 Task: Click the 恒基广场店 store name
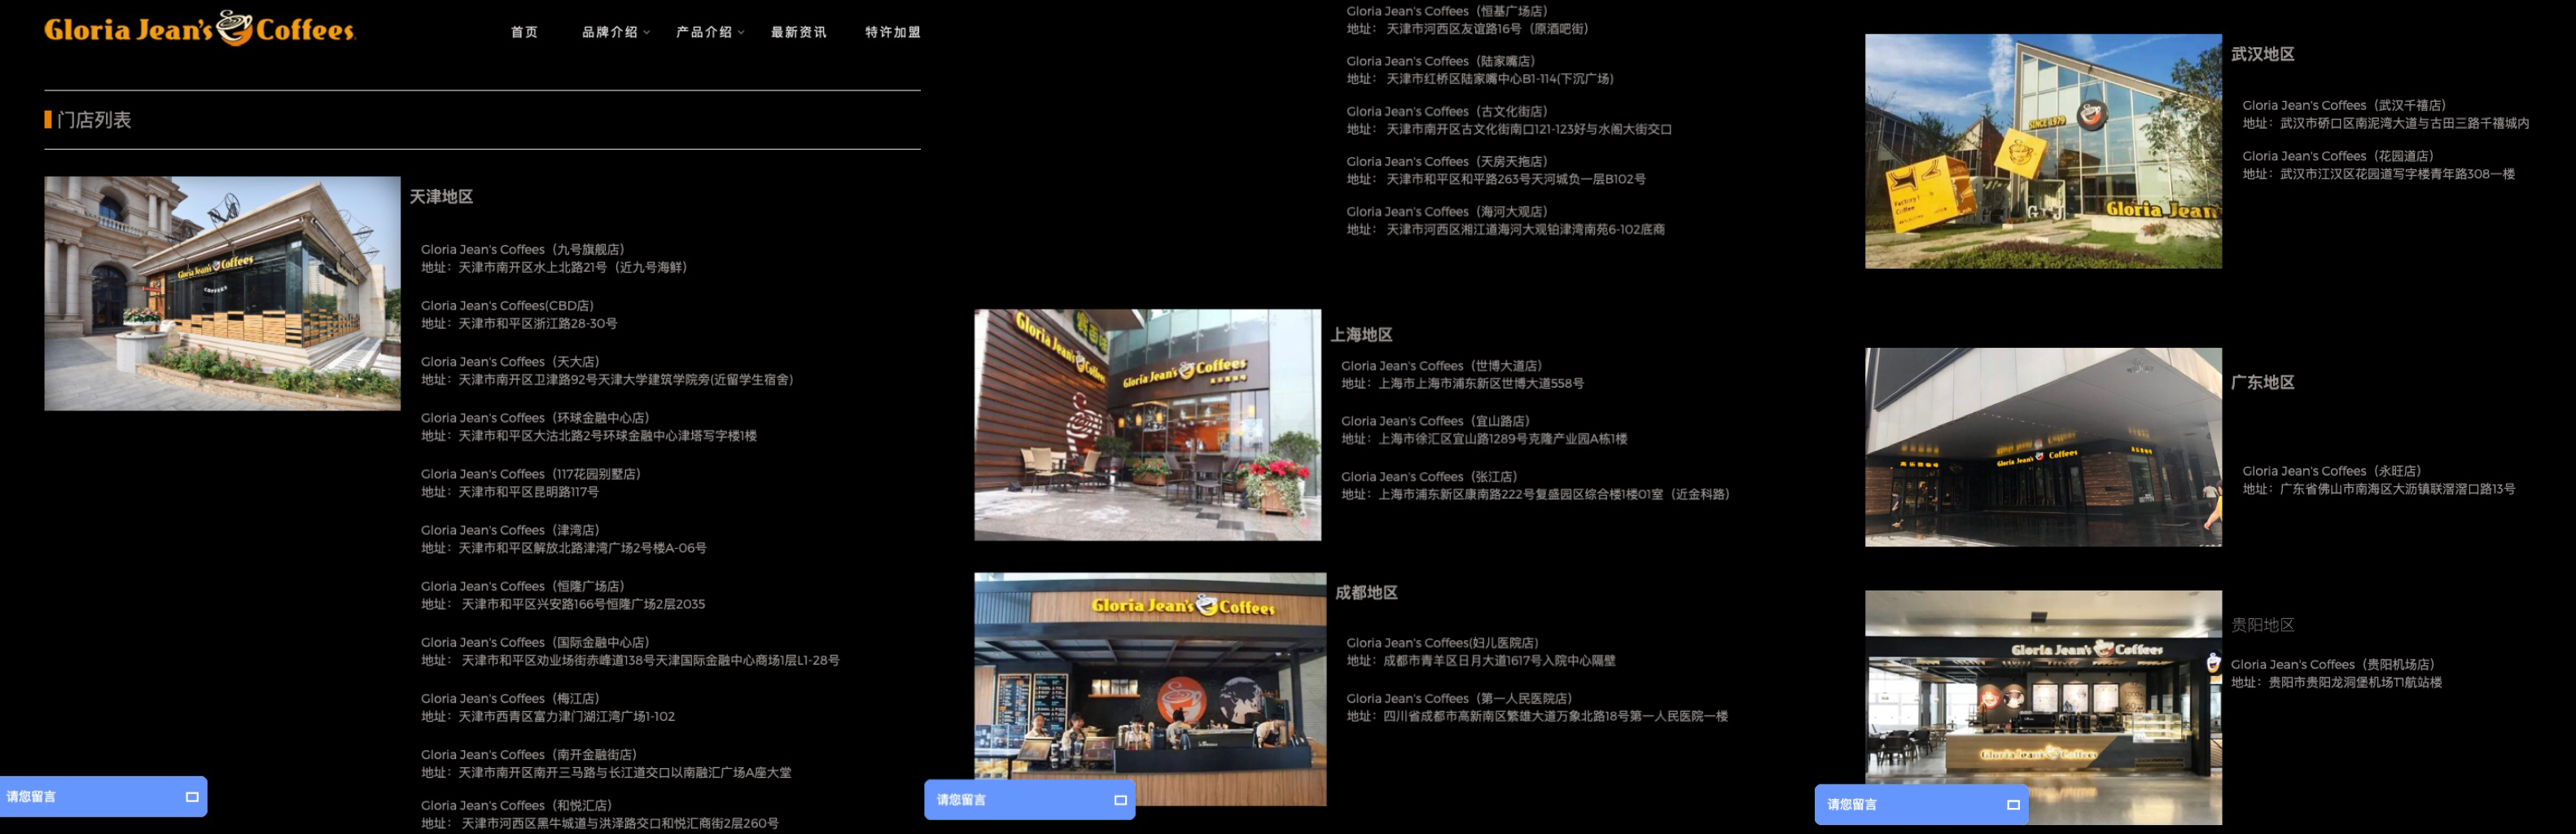1447,11
